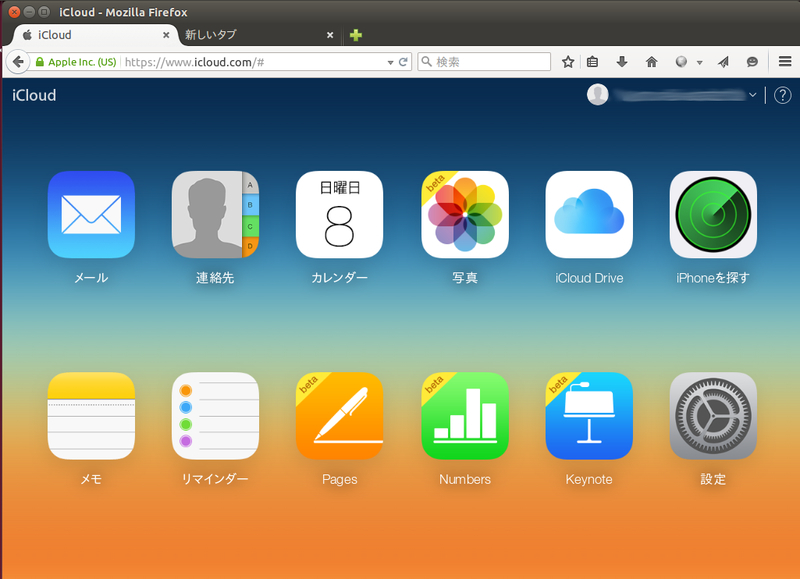Open the Firefox hamburger menu
Viewport: 800px width, 579px height.
coord(785,62)
